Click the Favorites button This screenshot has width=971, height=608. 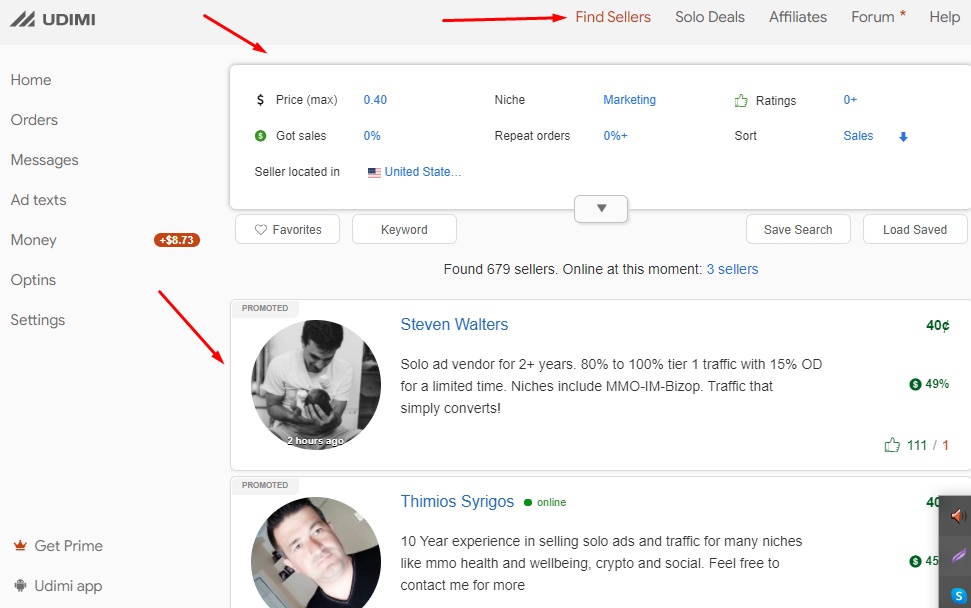[x=287, y=229]
